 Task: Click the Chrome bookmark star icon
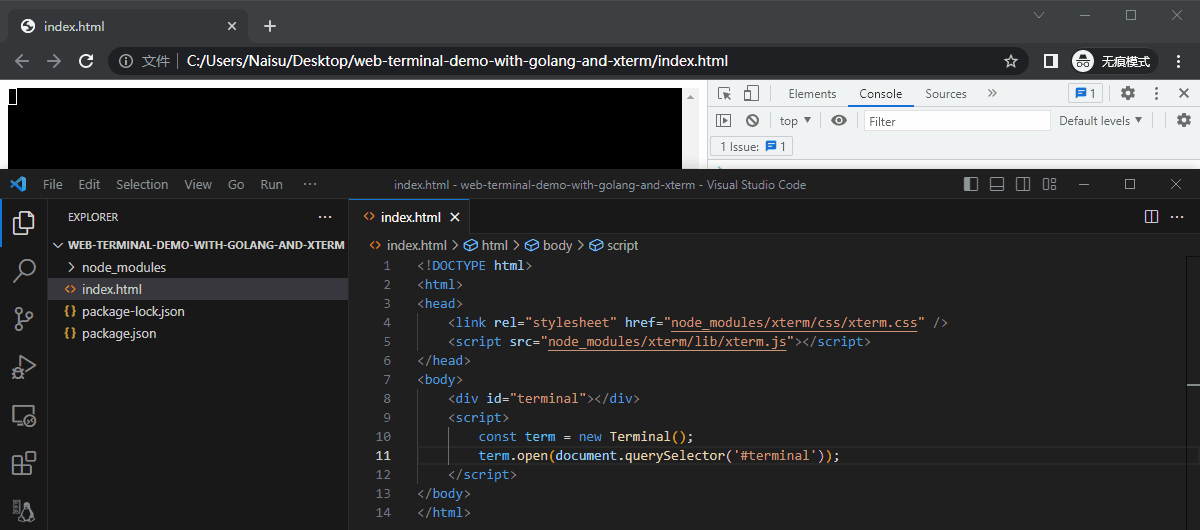click(1011, 61)
